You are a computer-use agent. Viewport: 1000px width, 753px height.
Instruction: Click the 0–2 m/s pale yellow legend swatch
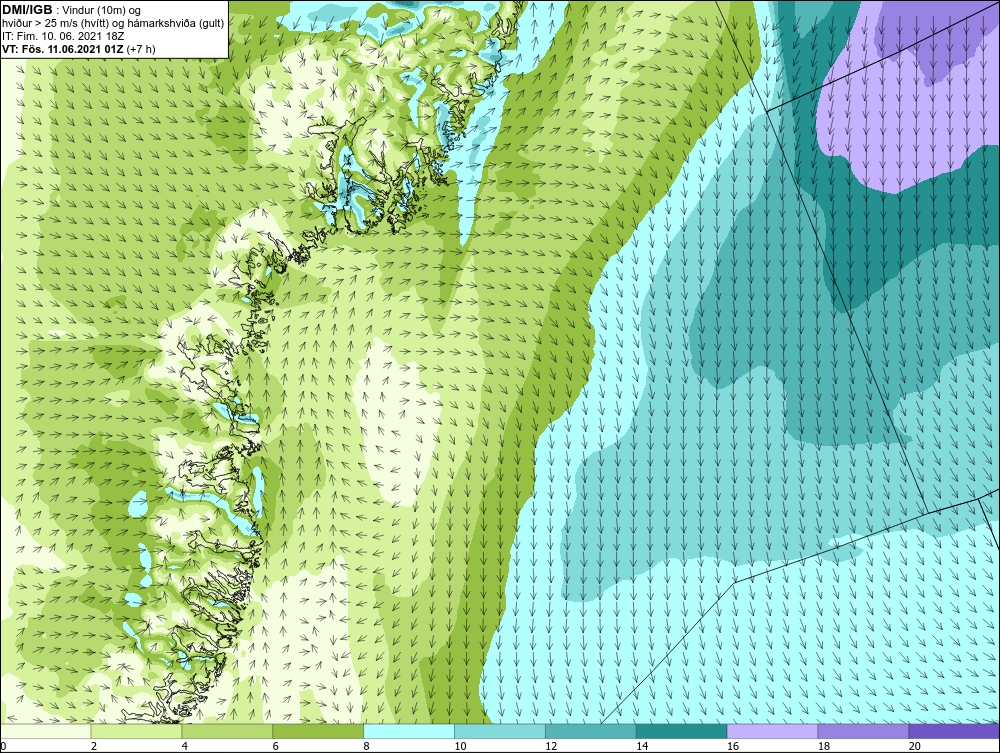pyautogui.click(x=46, y=731)
